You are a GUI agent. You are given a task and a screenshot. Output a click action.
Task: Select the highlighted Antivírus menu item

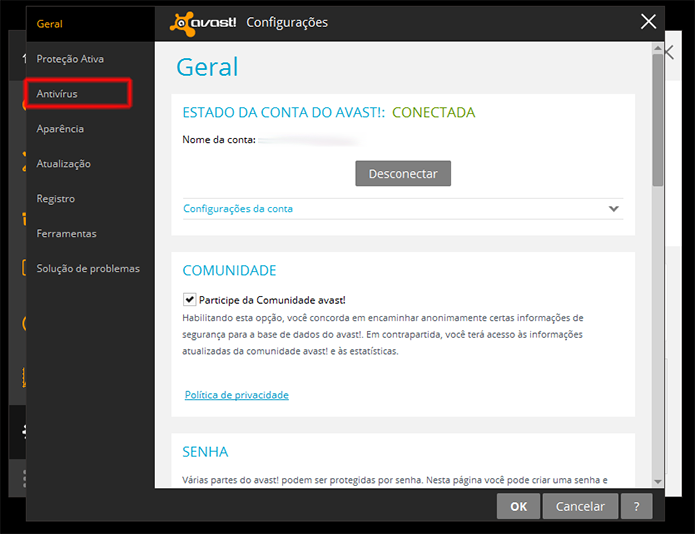coord(57,94)
